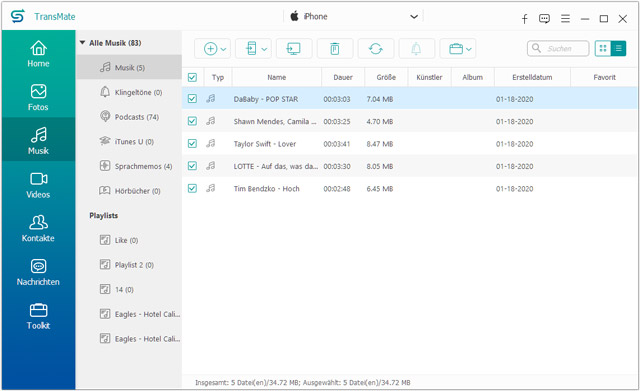Open Videos section
The image size is (640, 391).
[38, 185]
